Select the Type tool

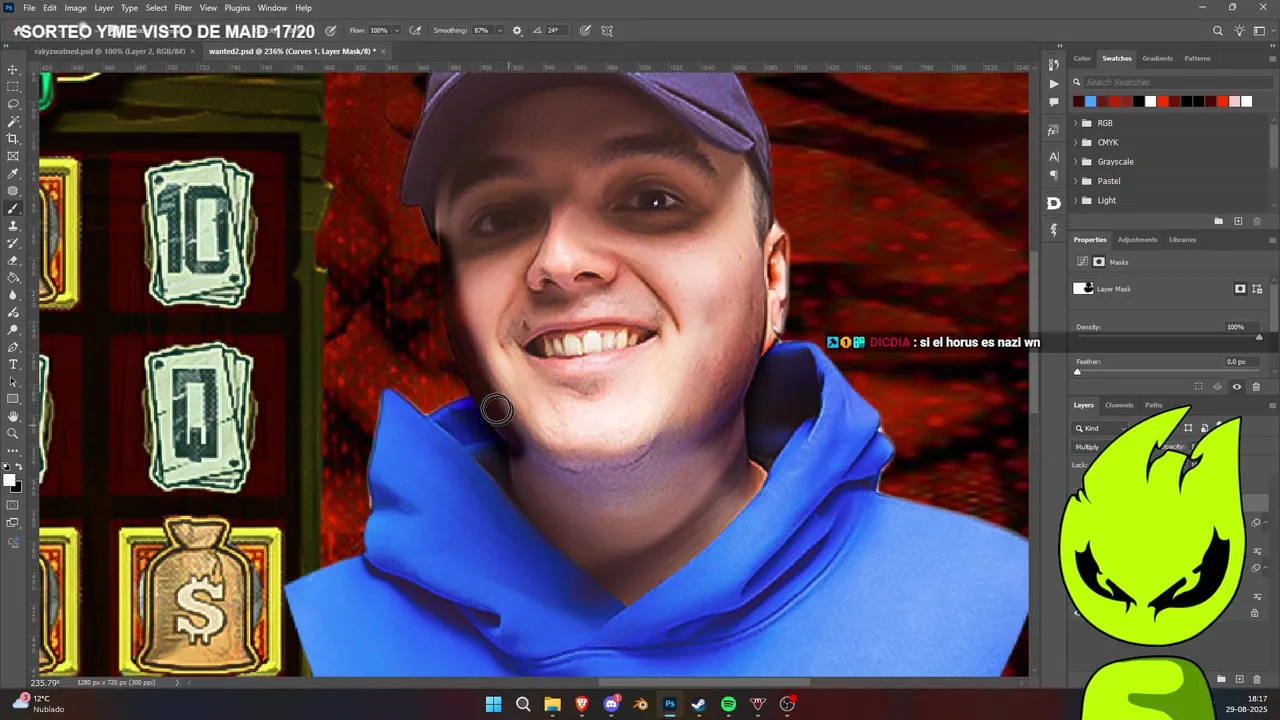click(13, 364)
